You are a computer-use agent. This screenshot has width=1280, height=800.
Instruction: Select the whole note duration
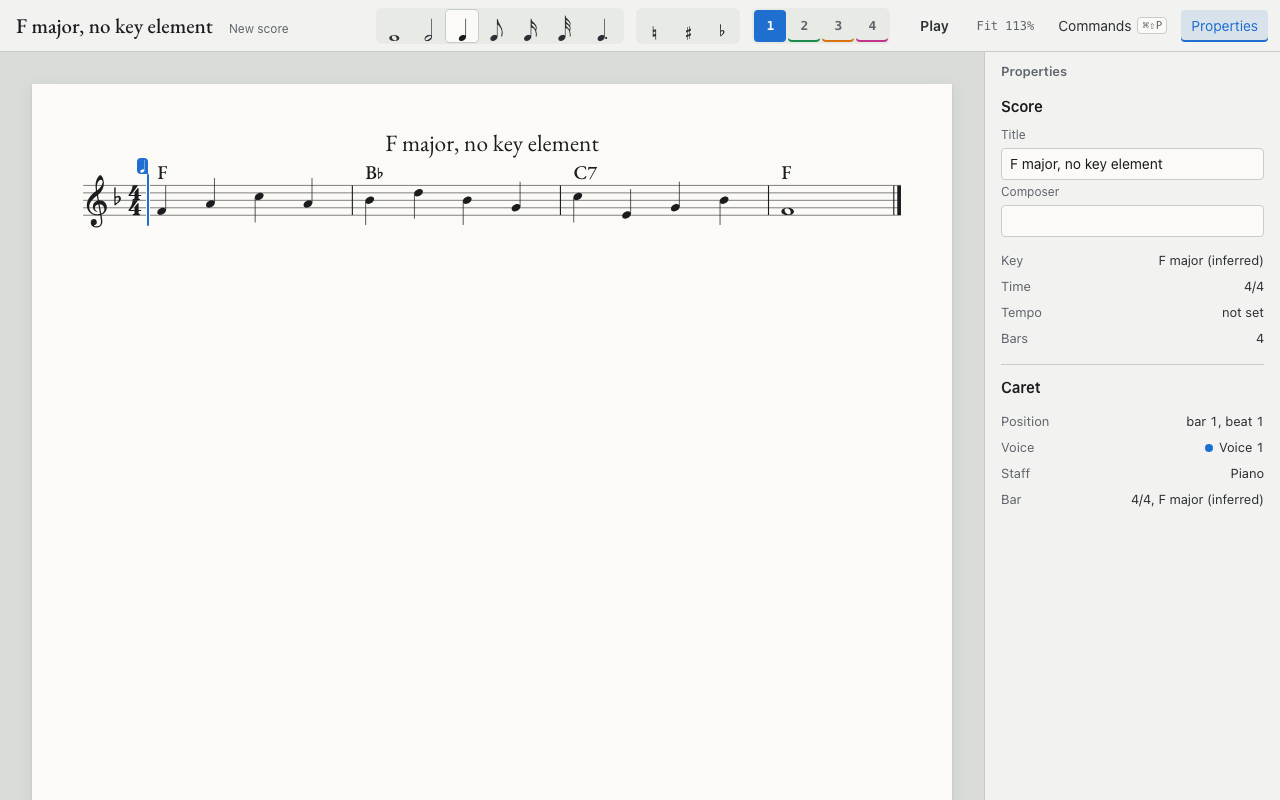point(394,26)
